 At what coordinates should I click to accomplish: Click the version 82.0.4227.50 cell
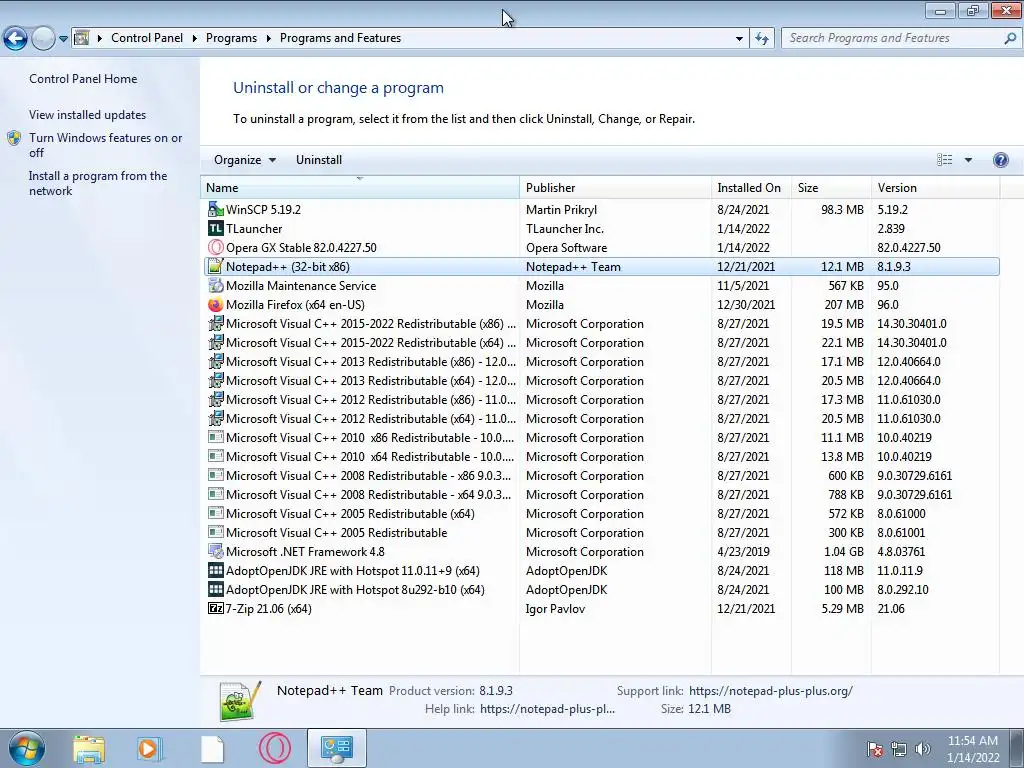[x=908, y=248]
